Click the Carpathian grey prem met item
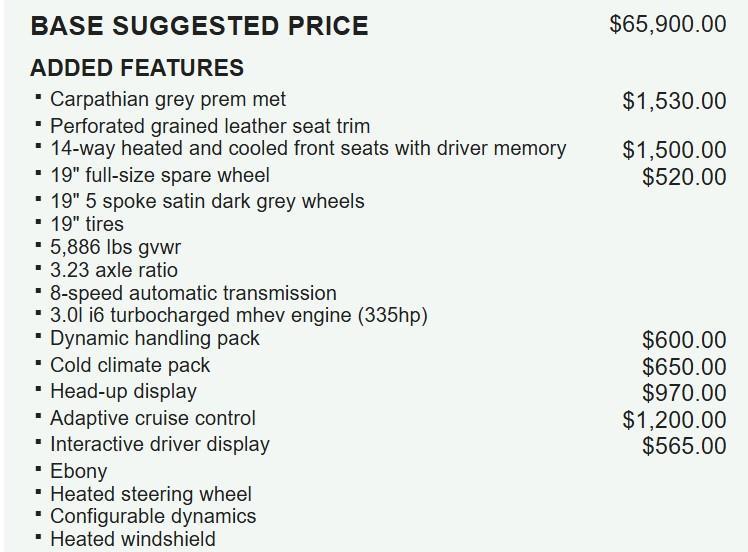The width and height of the screenshot is (748, 552). click(167, 99)
